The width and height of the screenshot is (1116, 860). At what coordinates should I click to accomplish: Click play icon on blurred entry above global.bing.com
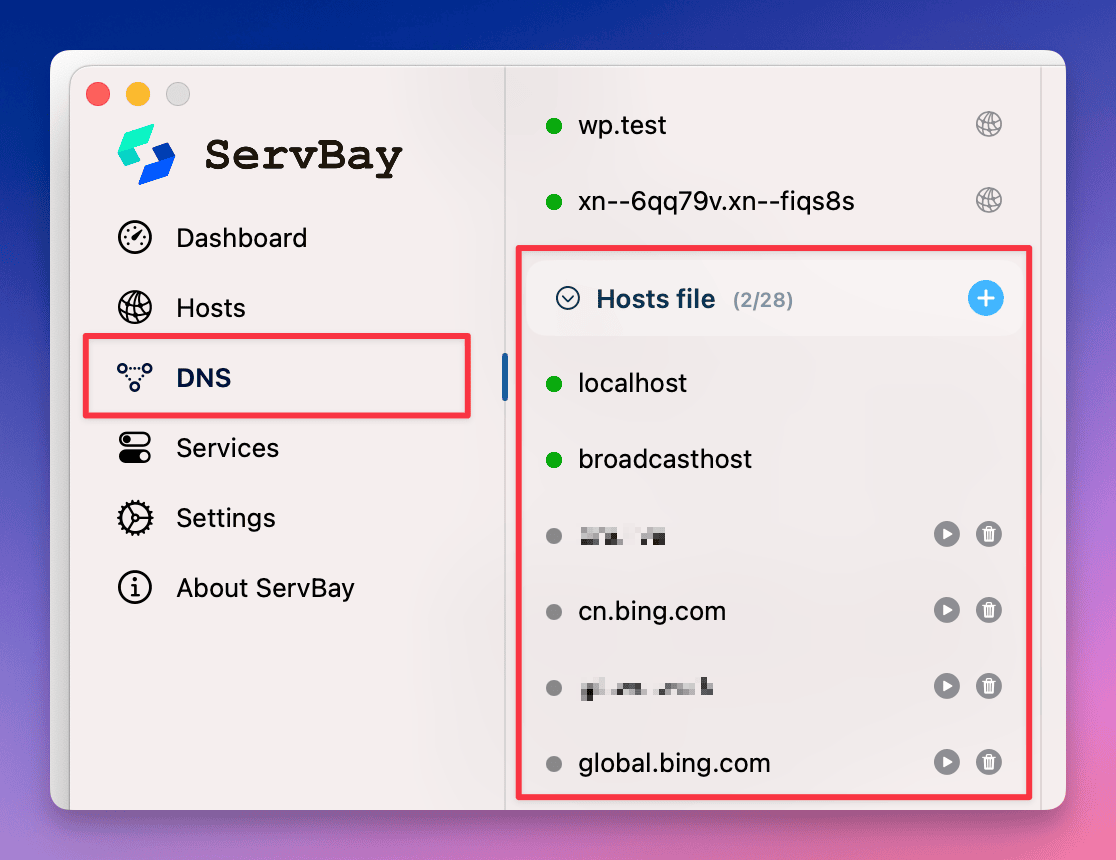[x=947, y=686]
